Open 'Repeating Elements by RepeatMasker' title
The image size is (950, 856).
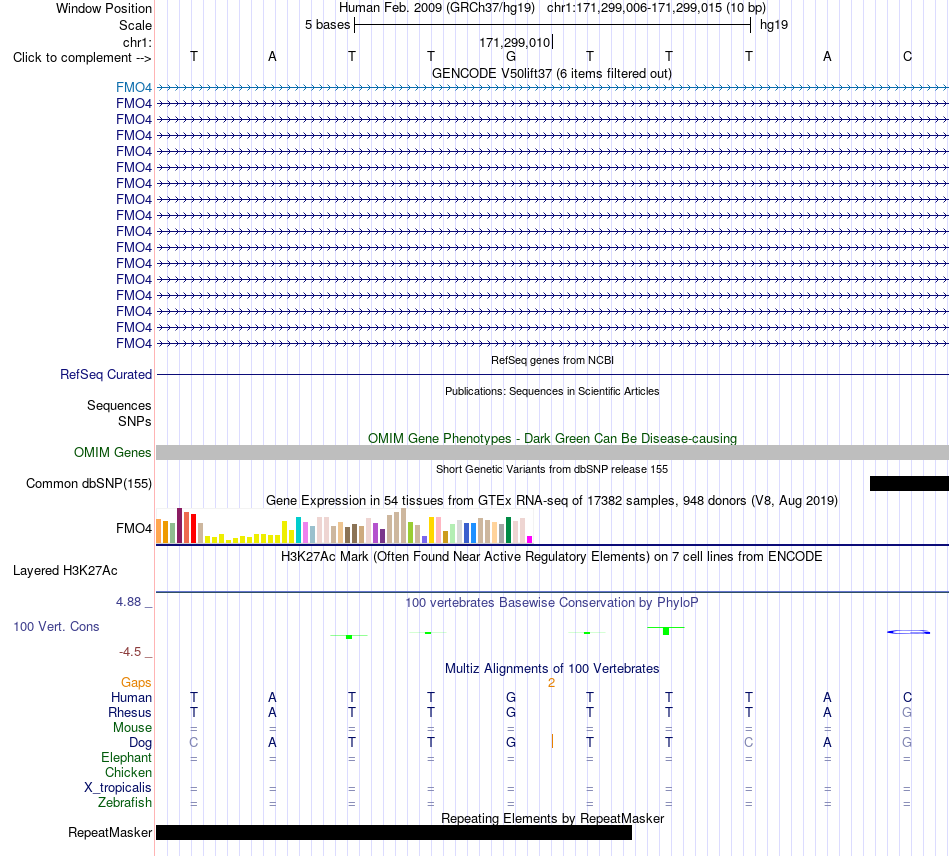point(552,818)
